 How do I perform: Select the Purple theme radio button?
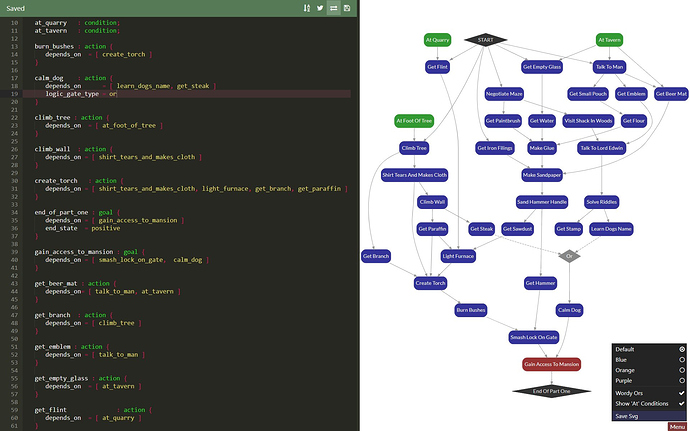tap(682, 380)
